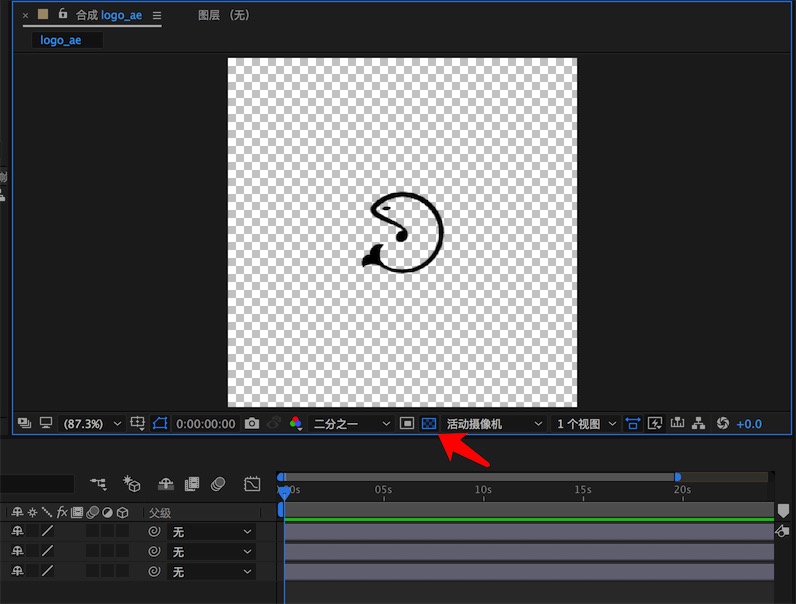
Task: Click the reset exposure icon
Action: pos(723,424)
